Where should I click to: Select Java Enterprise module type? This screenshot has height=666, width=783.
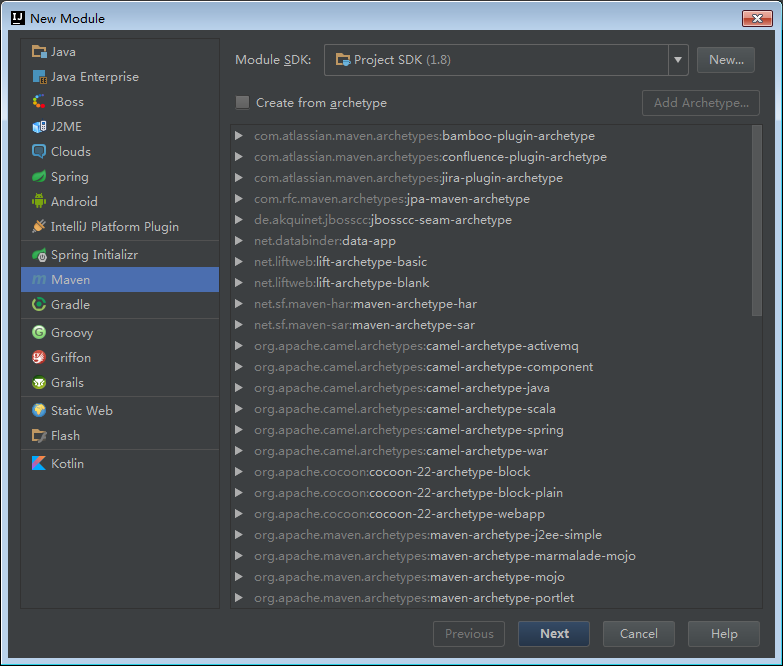[x=120, y=76]
